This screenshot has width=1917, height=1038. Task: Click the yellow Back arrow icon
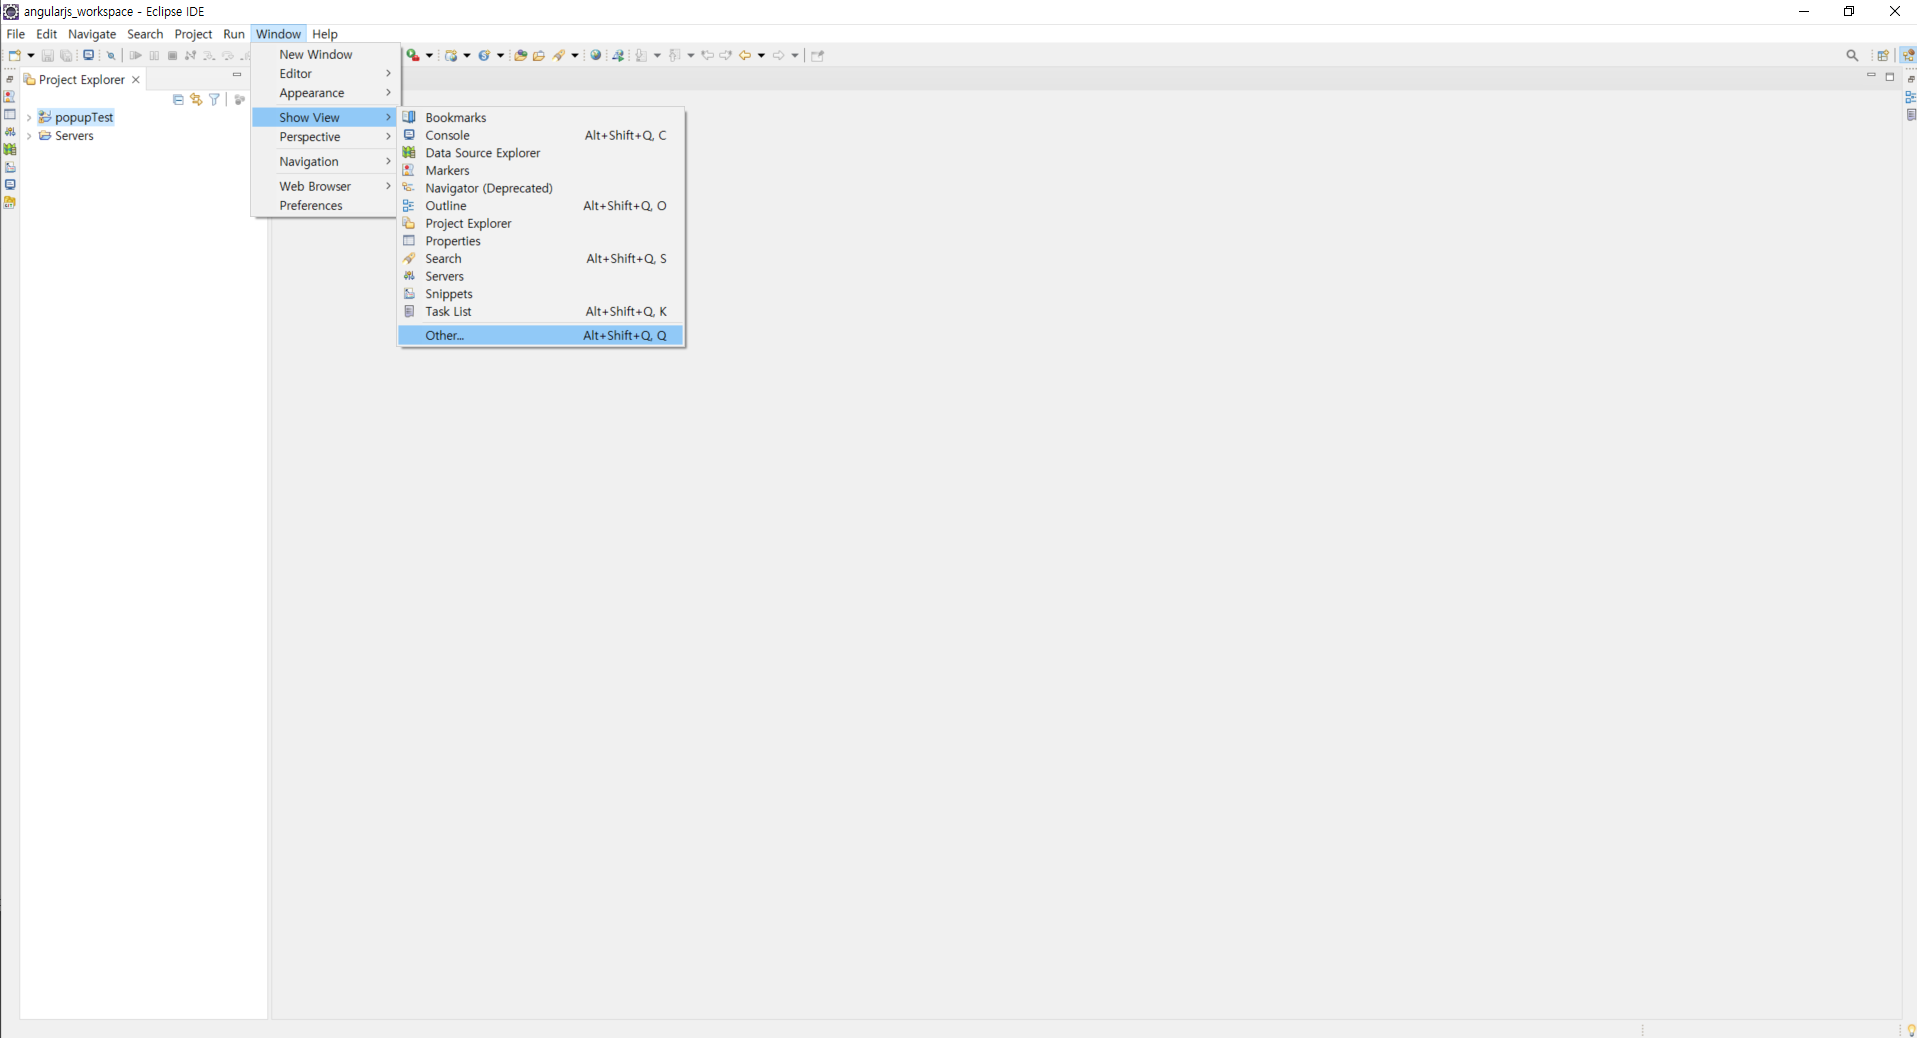point(745,56)
